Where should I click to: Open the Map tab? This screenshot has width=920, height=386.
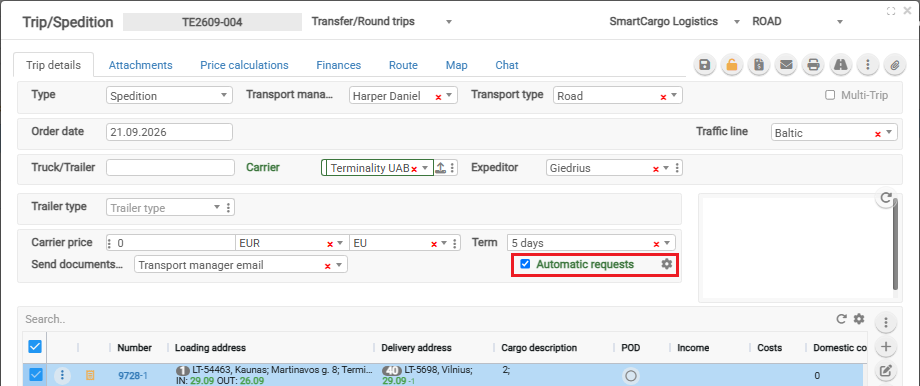click(456, 65)
